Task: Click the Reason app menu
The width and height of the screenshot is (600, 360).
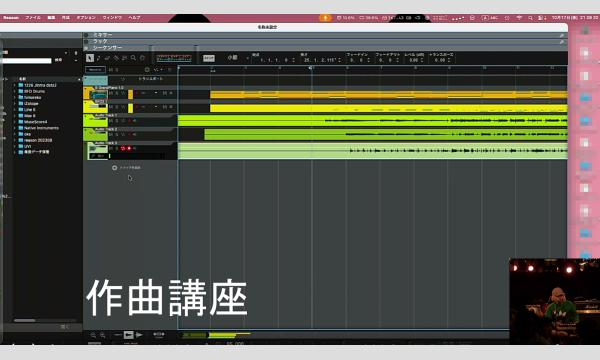Action: tap(11, 18)
